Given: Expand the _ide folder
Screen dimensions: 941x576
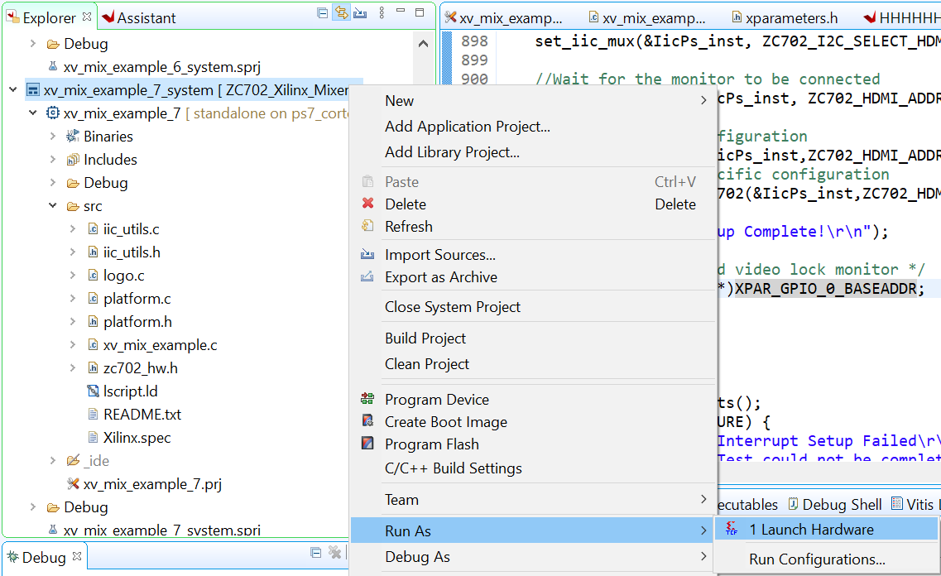Looking at the screenshot, I should 53,461.
